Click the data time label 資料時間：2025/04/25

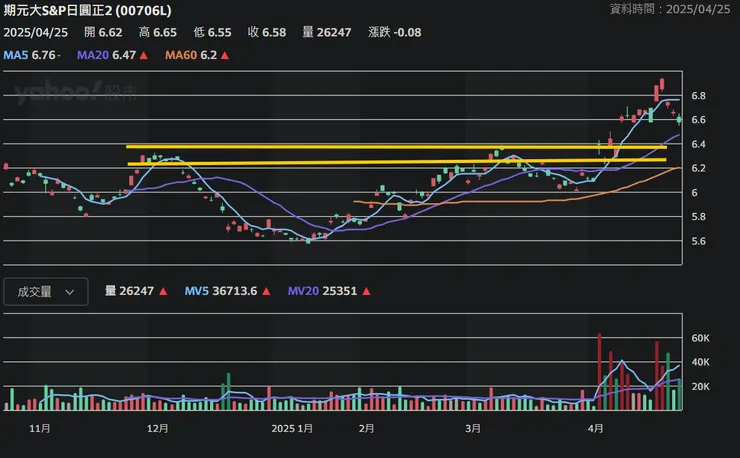tap(670, 9)
